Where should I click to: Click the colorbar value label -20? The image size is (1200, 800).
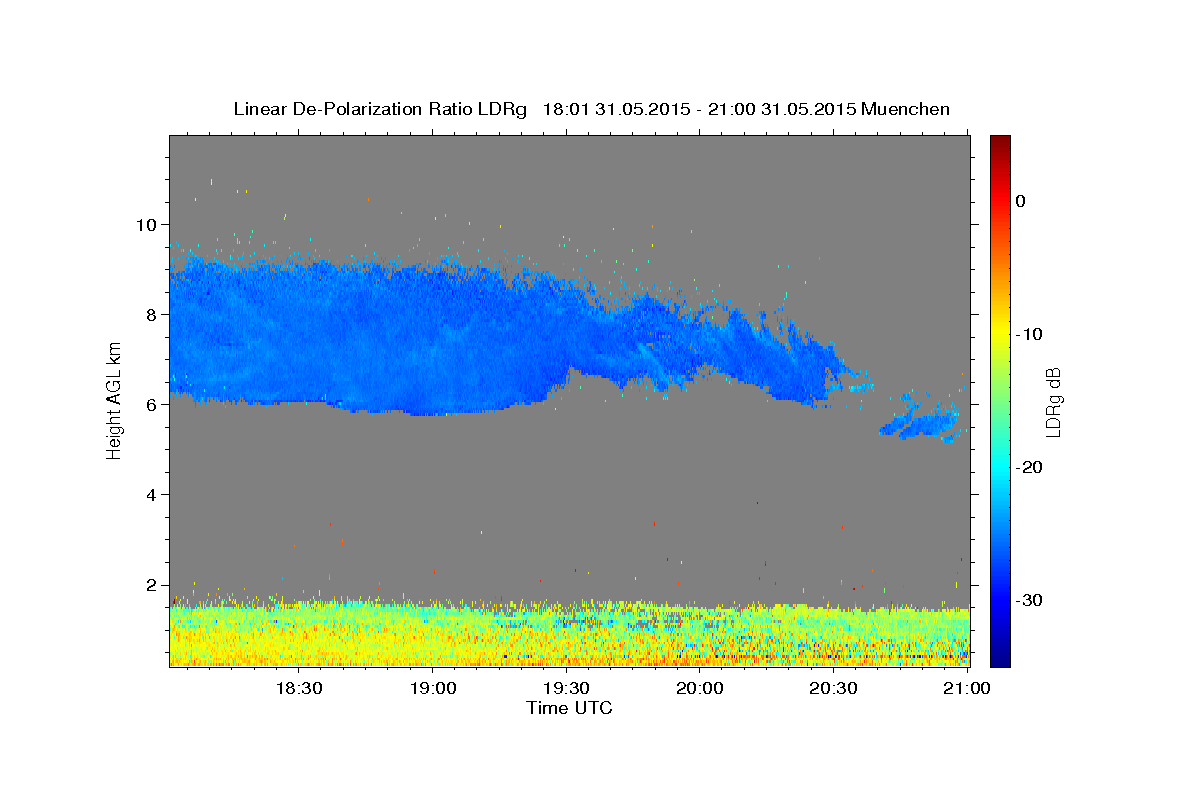[x=1029, y=467]
